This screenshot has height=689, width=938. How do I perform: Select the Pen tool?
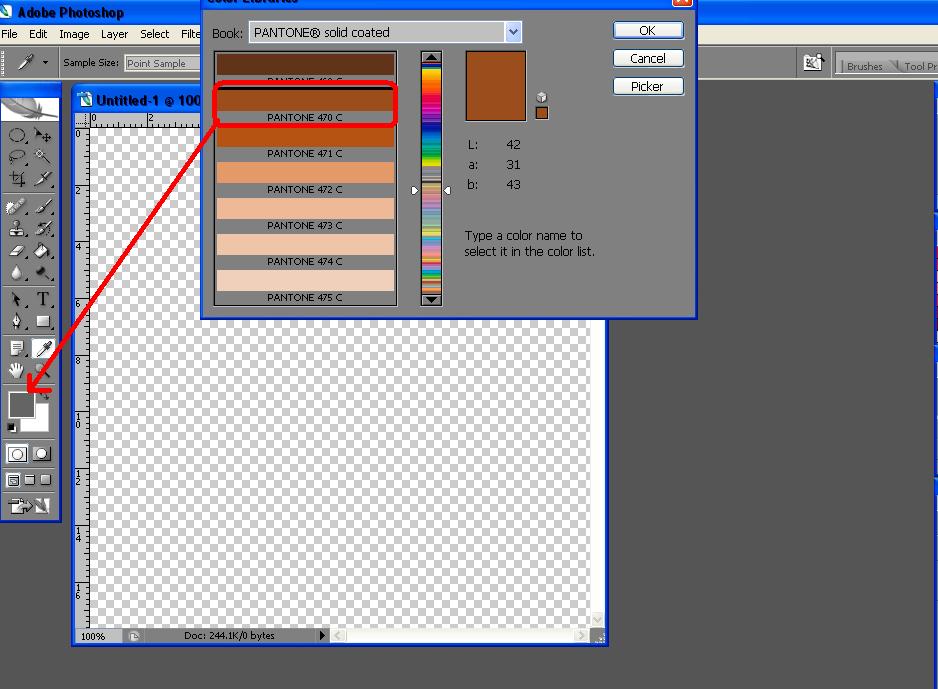point(17,321)
